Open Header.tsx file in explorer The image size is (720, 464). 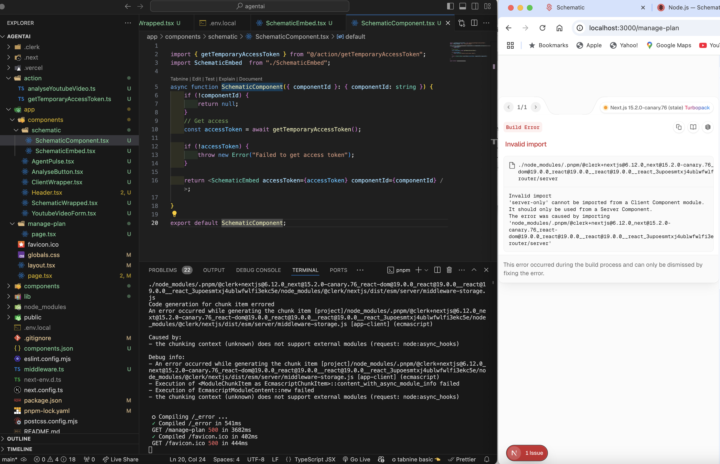point(47,192)
